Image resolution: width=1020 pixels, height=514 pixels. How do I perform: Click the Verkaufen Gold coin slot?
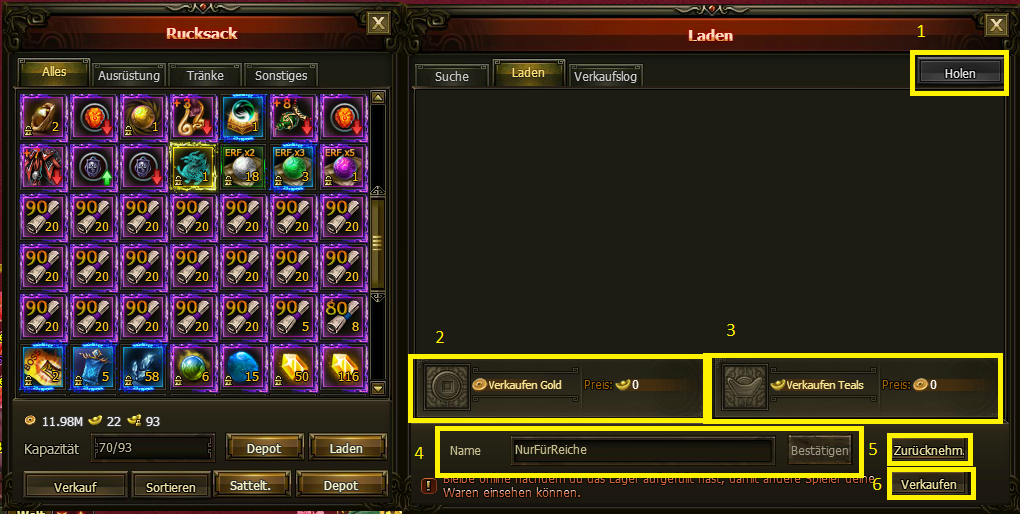pos(448,388)
